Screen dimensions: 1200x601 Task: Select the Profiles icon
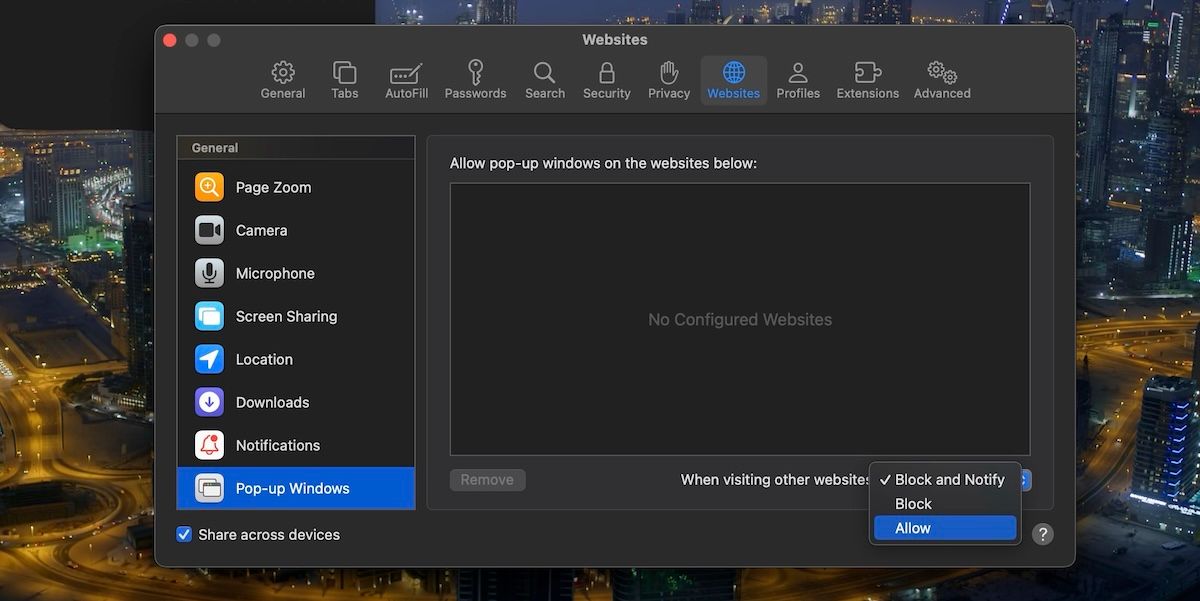(x=797, y=80)
